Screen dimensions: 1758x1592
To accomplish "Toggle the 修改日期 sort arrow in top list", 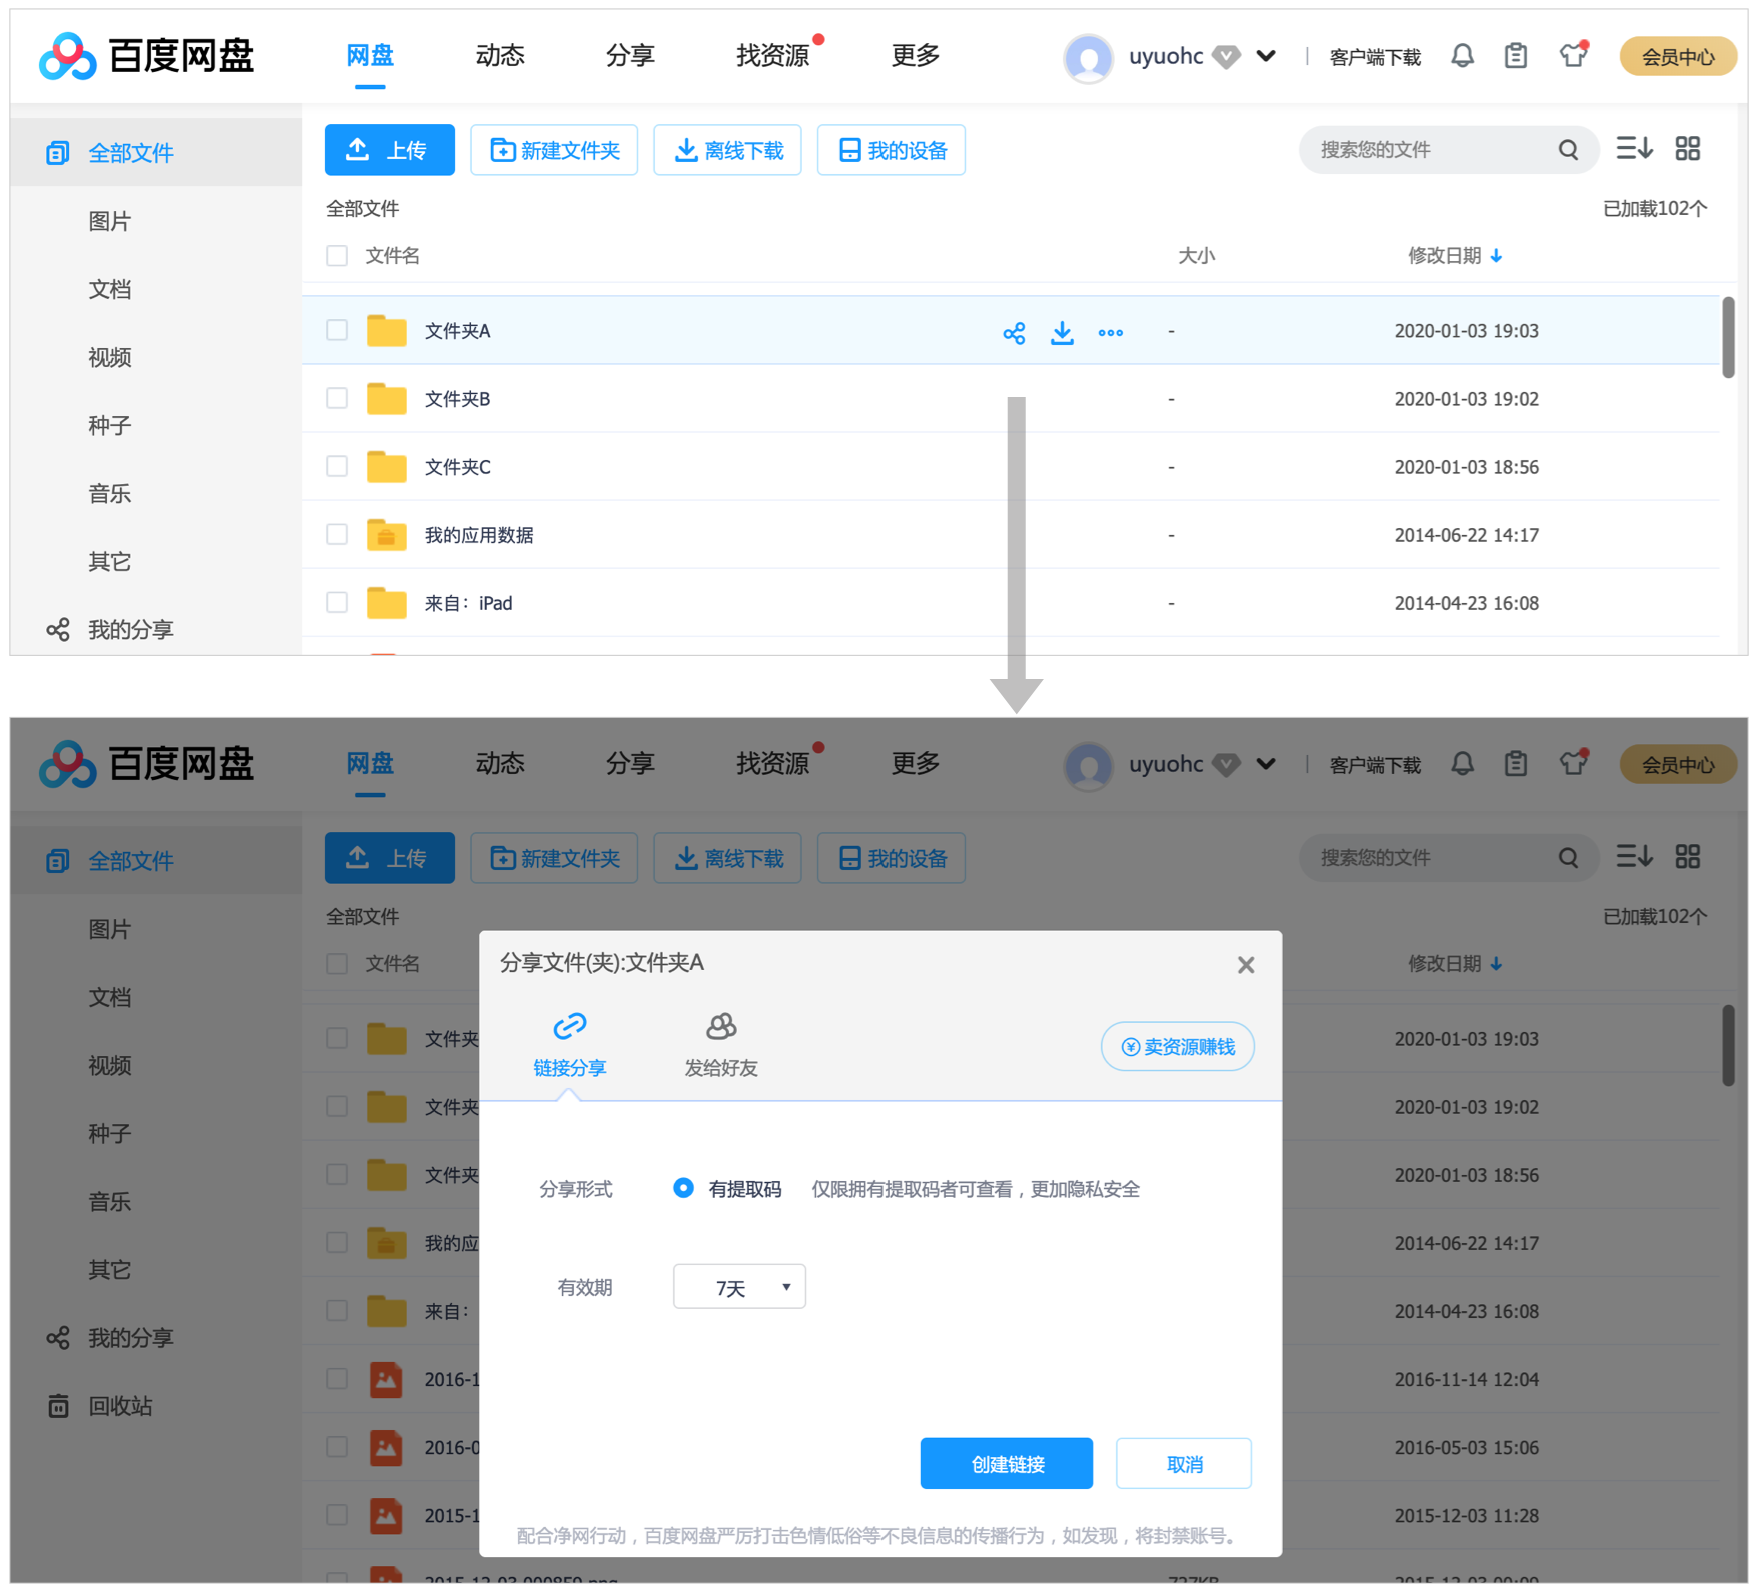I will pos(1496,256).
